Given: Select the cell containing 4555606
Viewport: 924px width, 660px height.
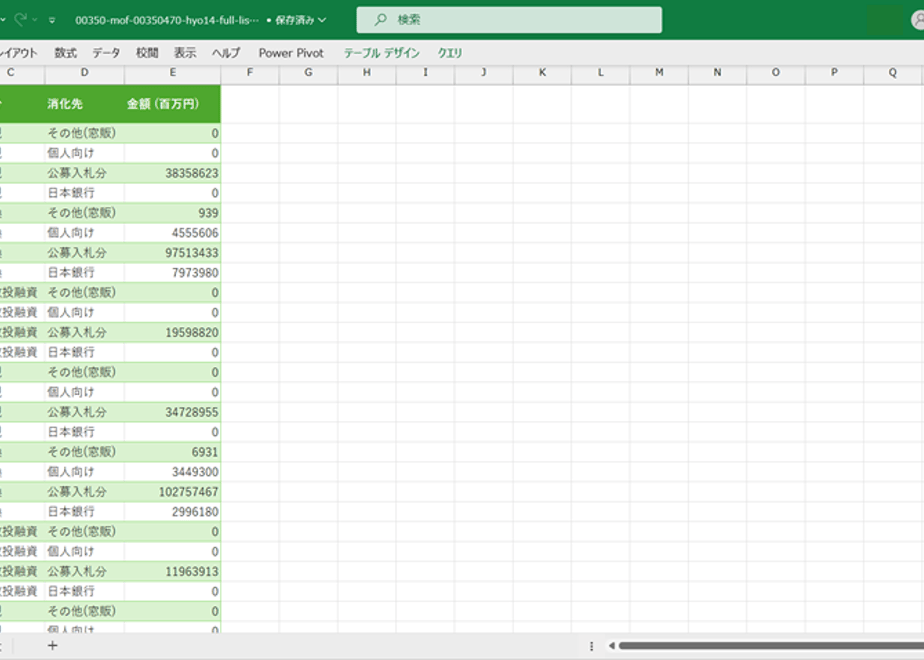Looking at the screenshot, I should [173, 233].
